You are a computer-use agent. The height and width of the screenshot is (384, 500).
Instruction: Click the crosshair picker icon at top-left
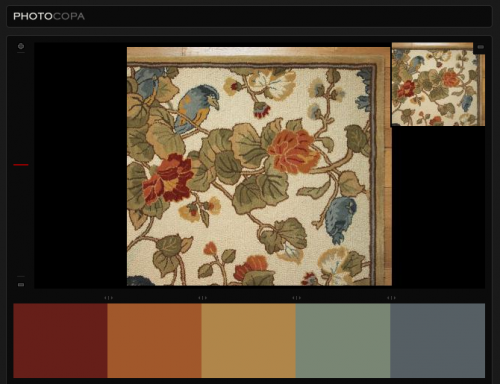click(21, 46)
